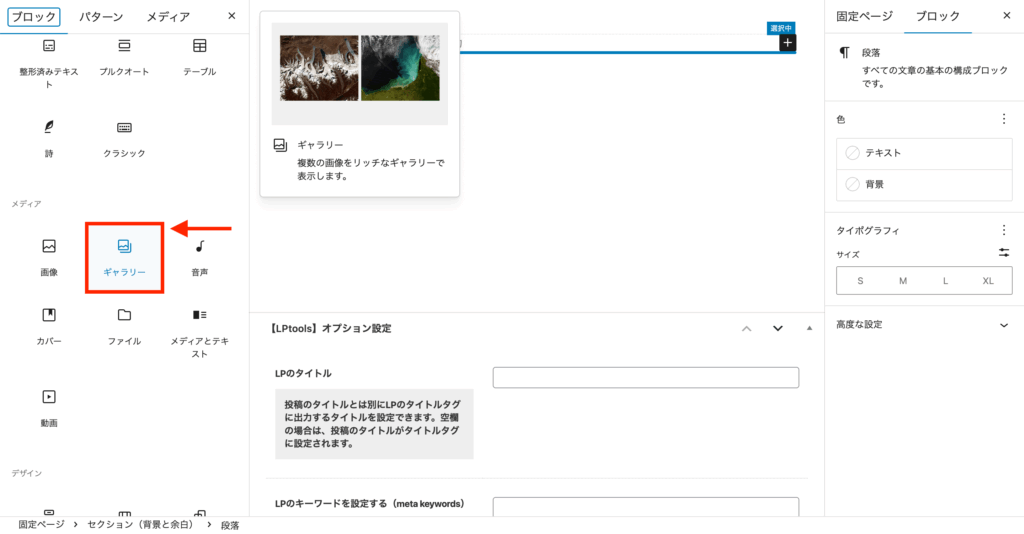This screenshot has width=1024, height=534.
Task: Insert the プルクオート block
Action: tap(124, 57)
